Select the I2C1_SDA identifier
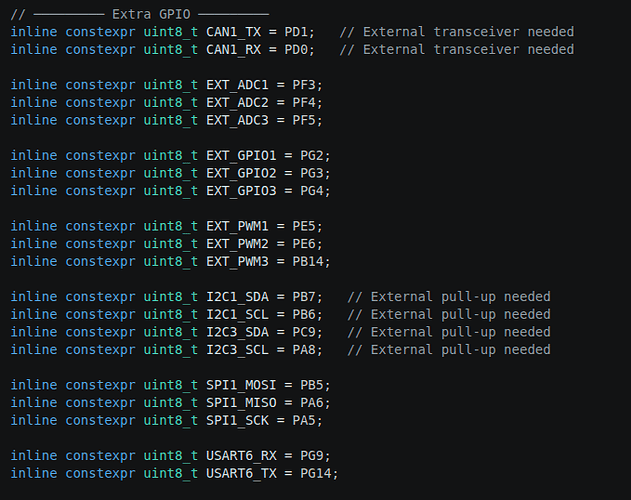631x500 pixels. pos(237,297)
